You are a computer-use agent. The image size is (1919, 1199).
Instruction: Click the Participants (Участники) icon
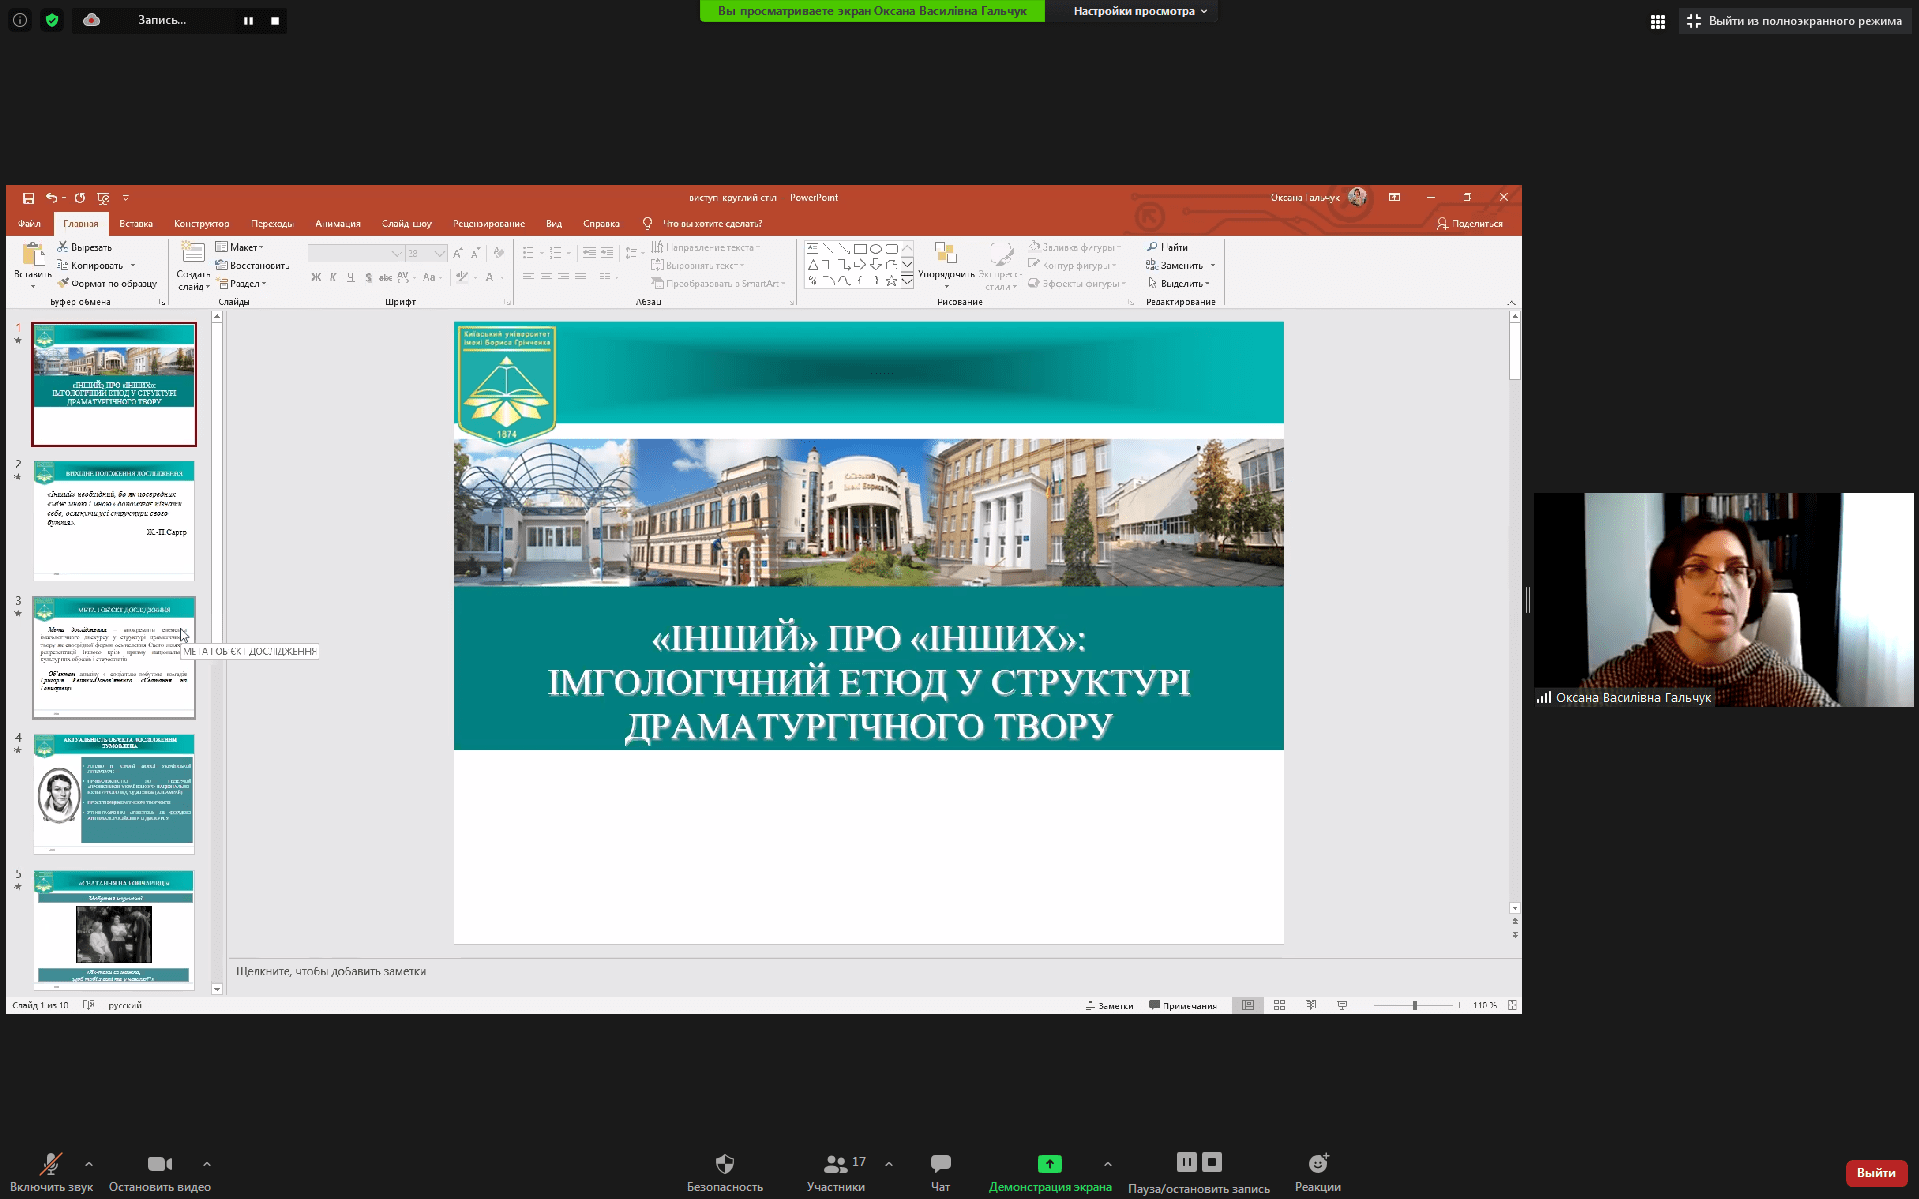(835, 1164)
